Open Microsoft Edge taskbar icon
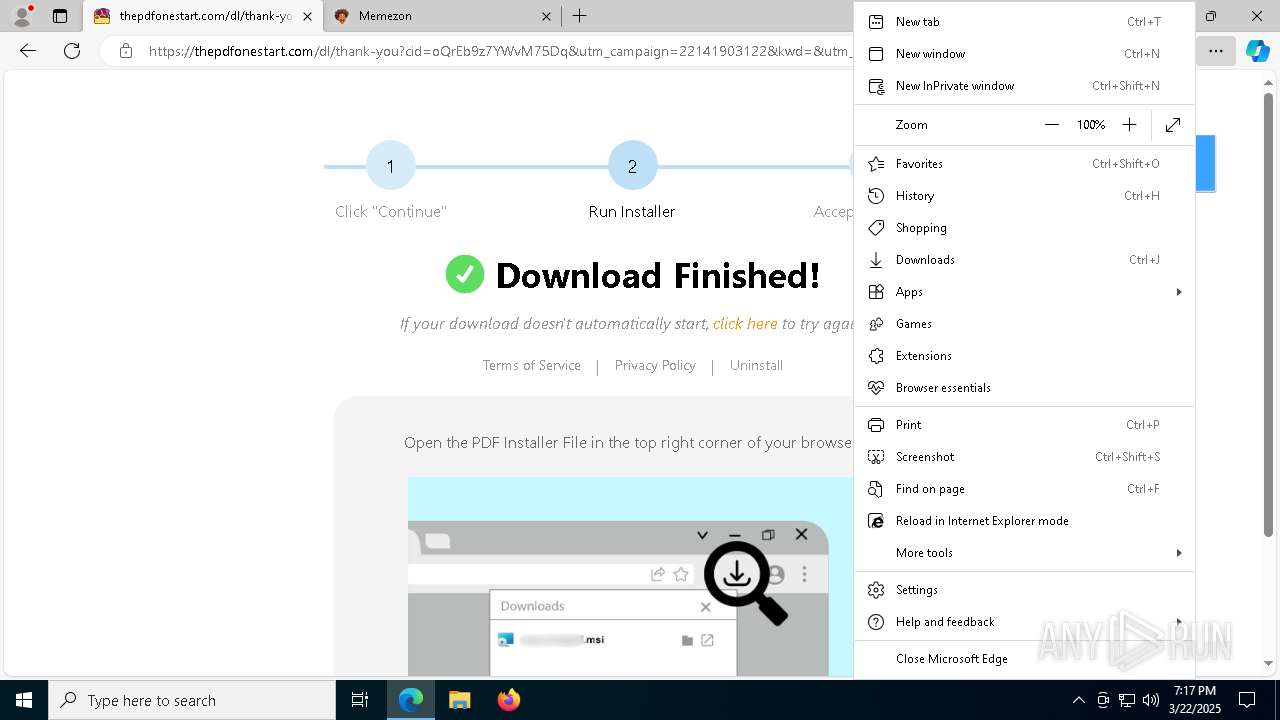The width and height of the screenshot is (1280, 720). (x=411, y=700)
